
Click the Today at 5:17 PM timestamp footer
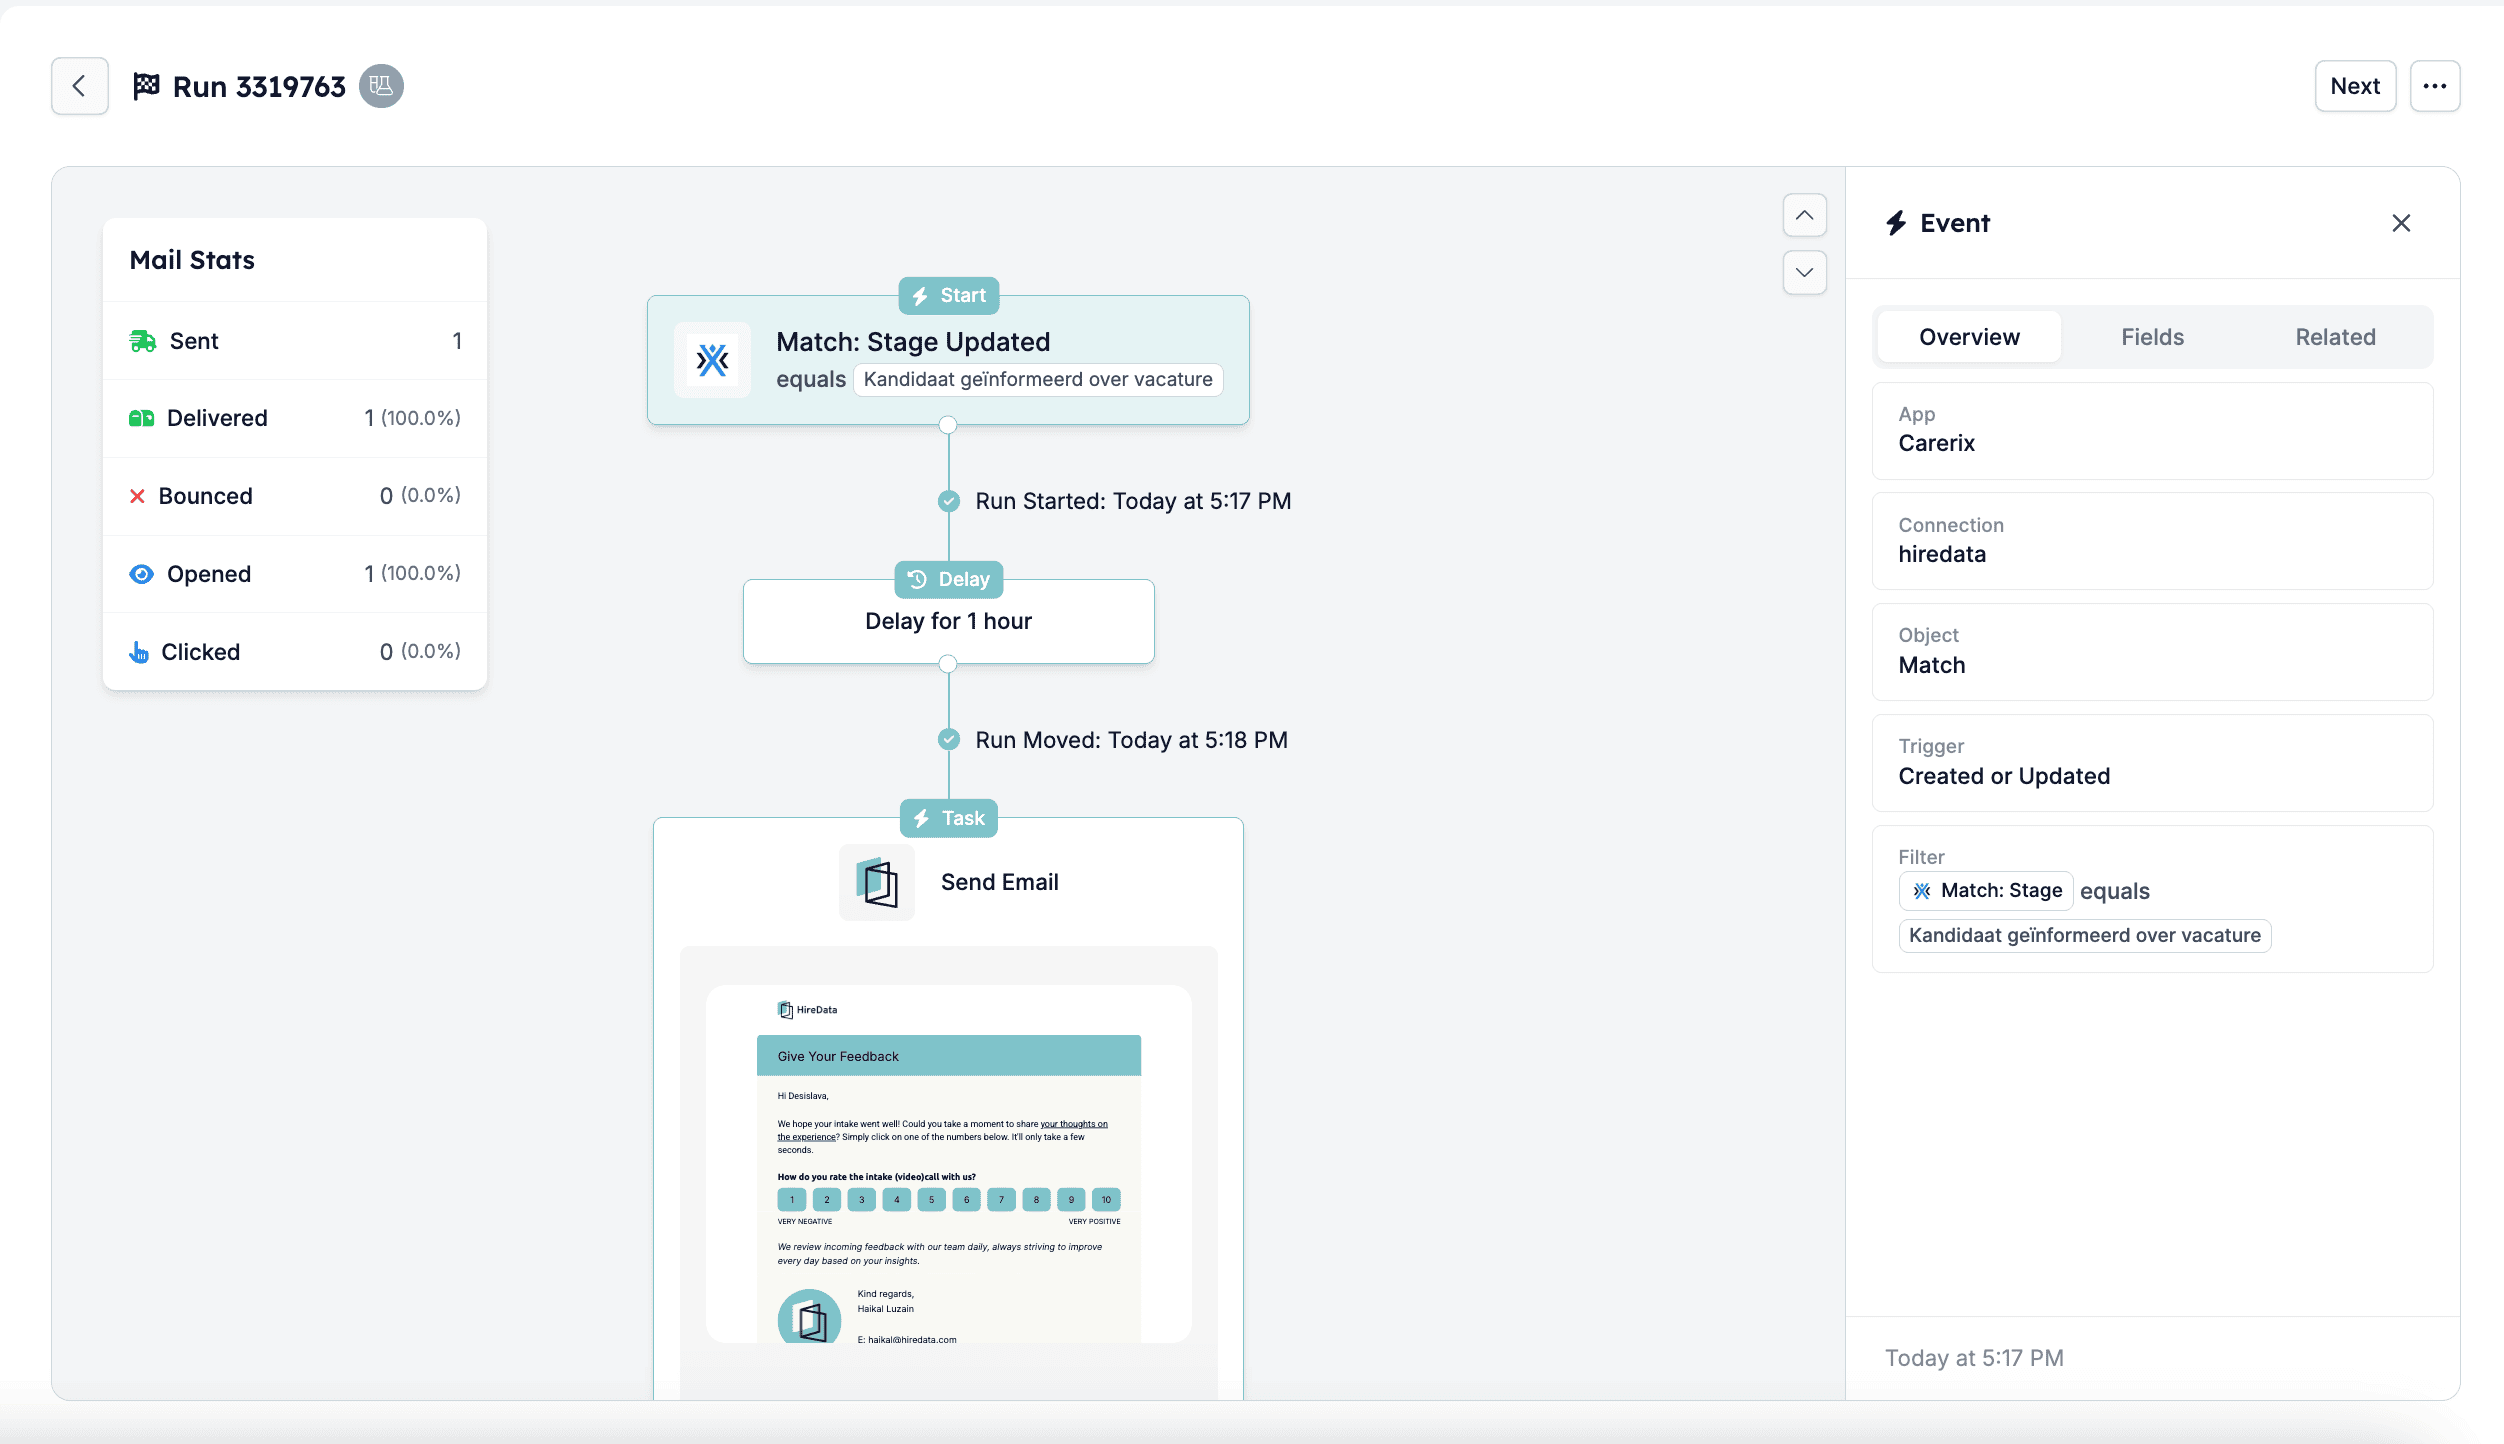[1974, 1358]
